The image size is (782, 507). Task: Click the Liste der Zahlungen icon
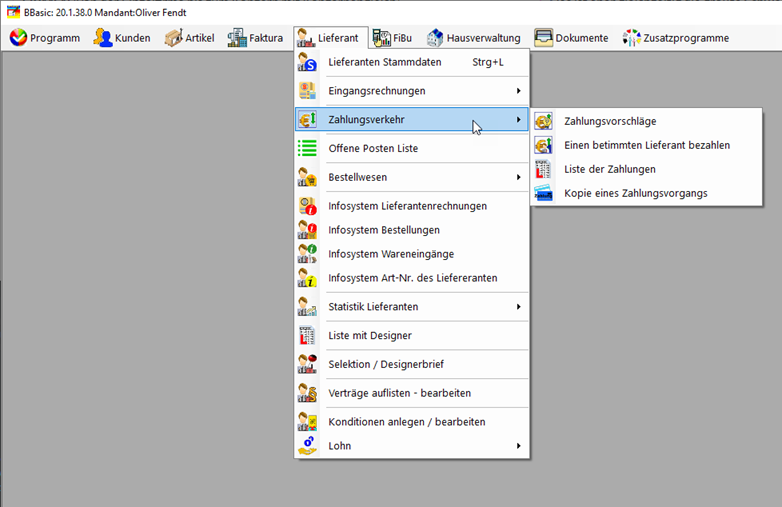tap(544, 169)
